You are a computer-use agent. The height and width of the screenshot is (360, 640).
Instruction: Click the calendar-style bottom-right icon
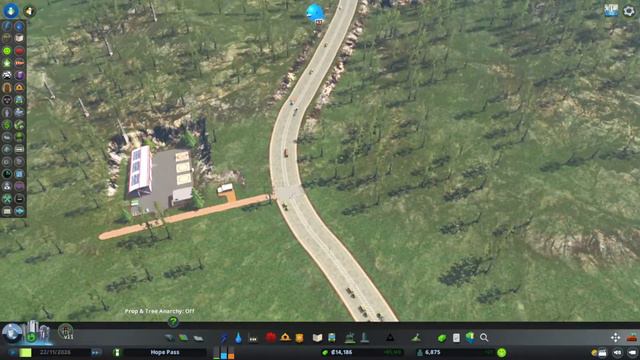602,353
